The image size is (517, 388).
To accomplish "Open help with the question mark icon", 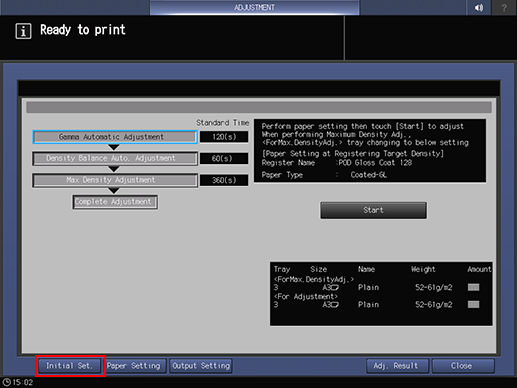I will (x=504, y=7).
